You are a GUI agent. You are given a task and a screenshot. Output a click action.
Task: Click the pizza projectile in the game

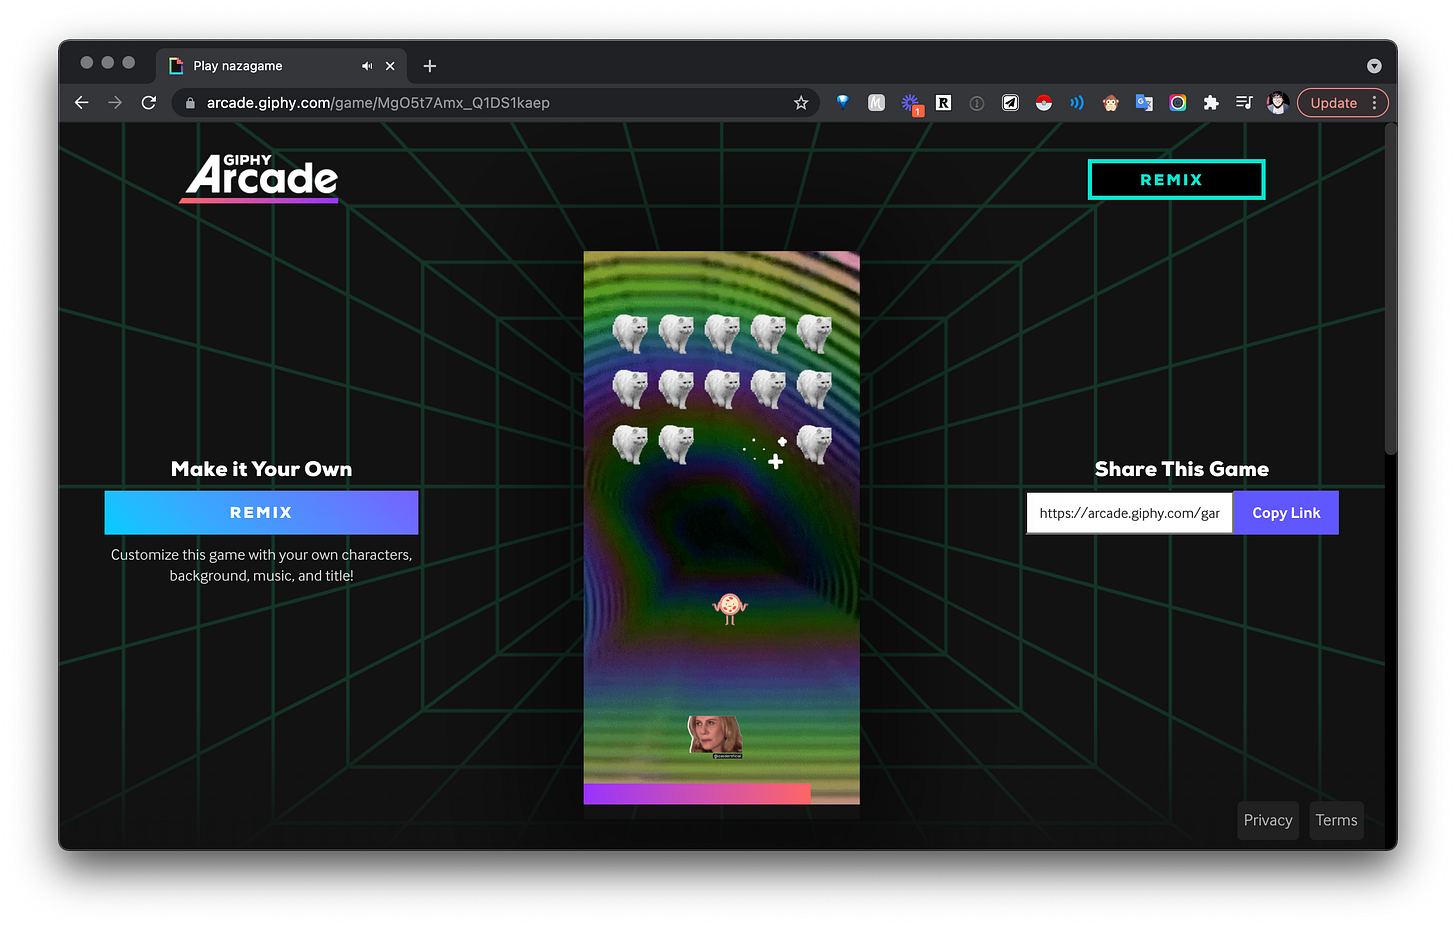pos(730,608)
